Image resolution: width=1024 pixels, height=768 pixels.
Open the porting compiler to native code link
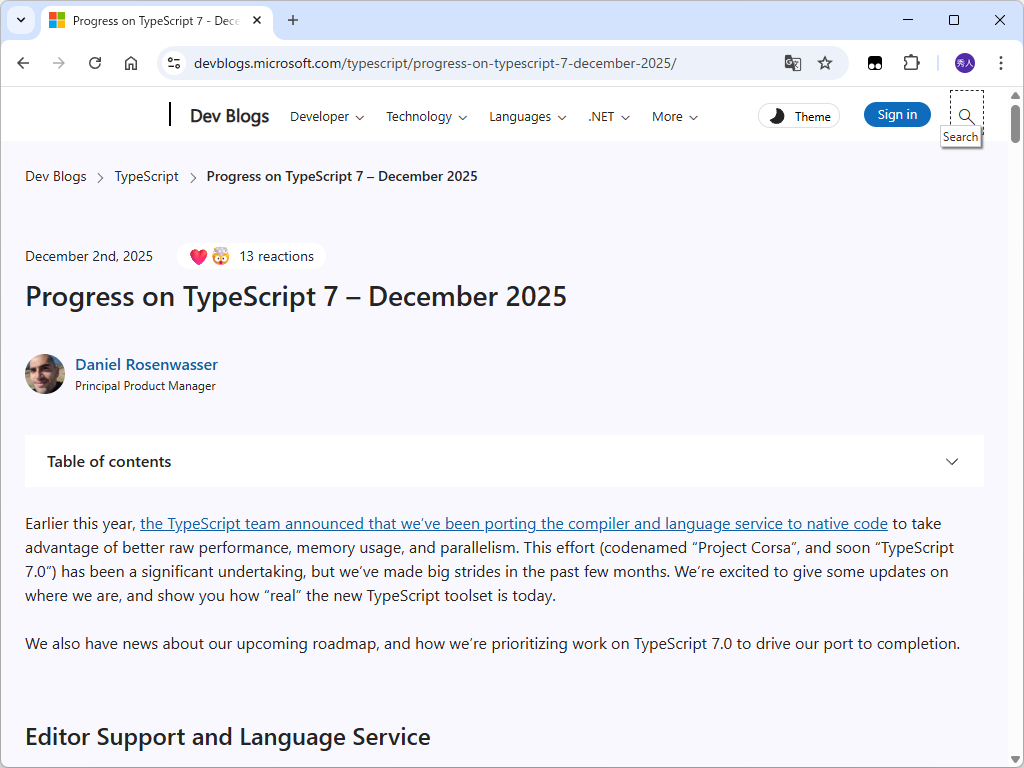click(514, 524)
